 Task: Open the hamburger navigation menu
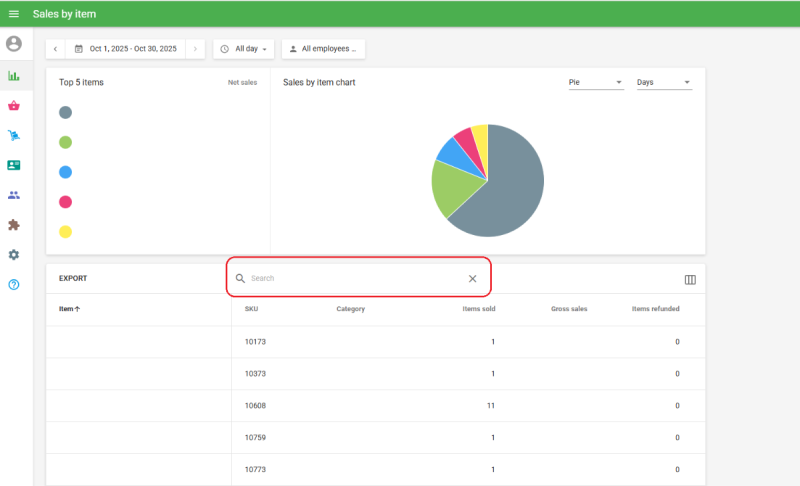pyautogui.click(x=14, y=14)
